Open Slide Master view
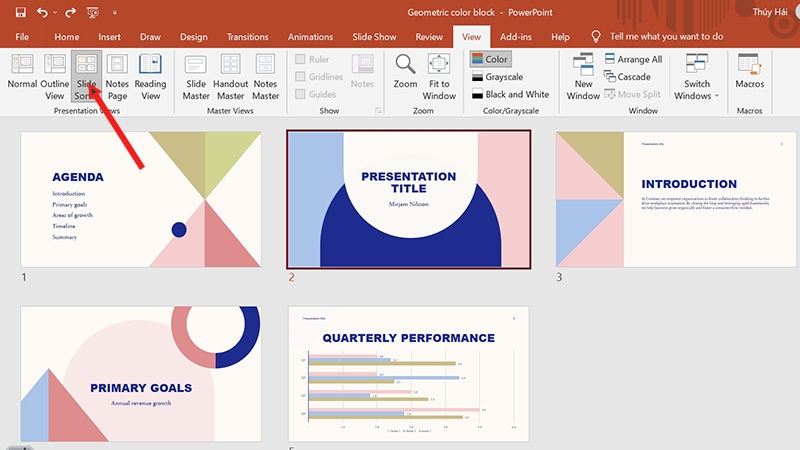Image resolution: width=800 pixels, height=450 pixels. coord(196,76)
